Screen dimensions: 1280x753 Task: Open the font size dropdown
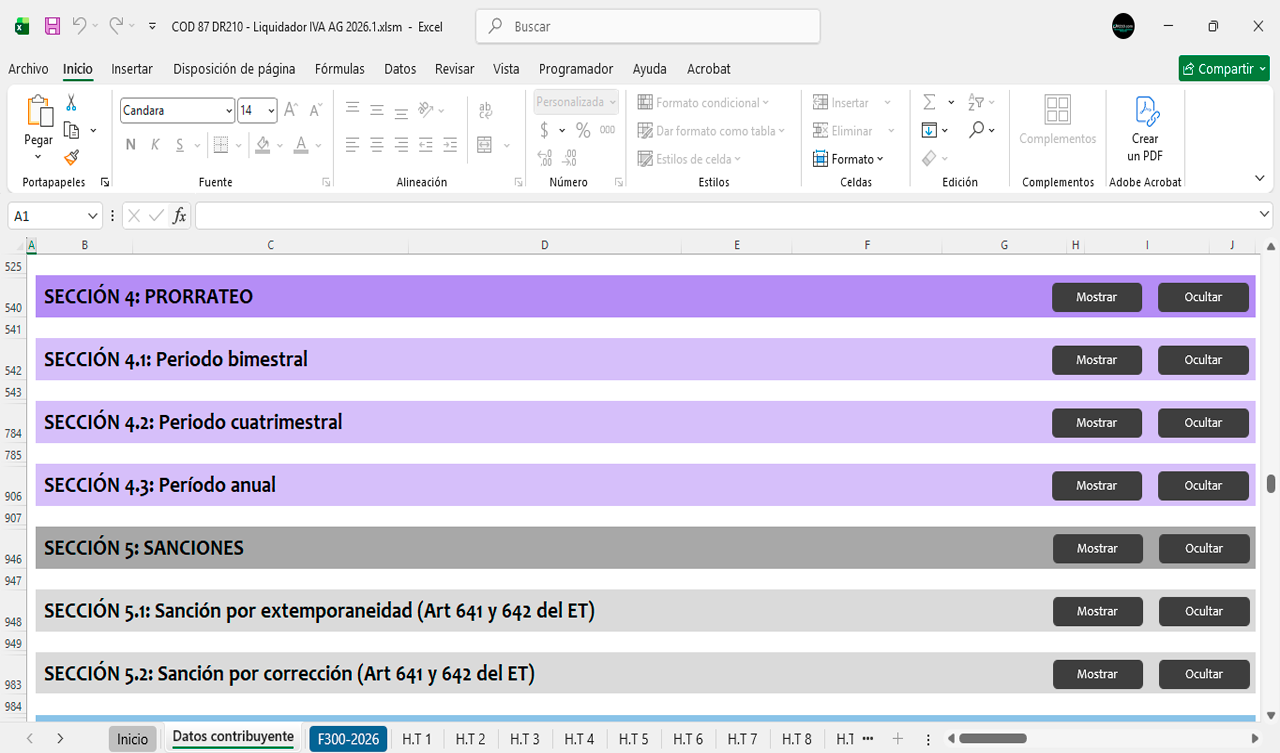pyautogui.click(x=271, y=110)
